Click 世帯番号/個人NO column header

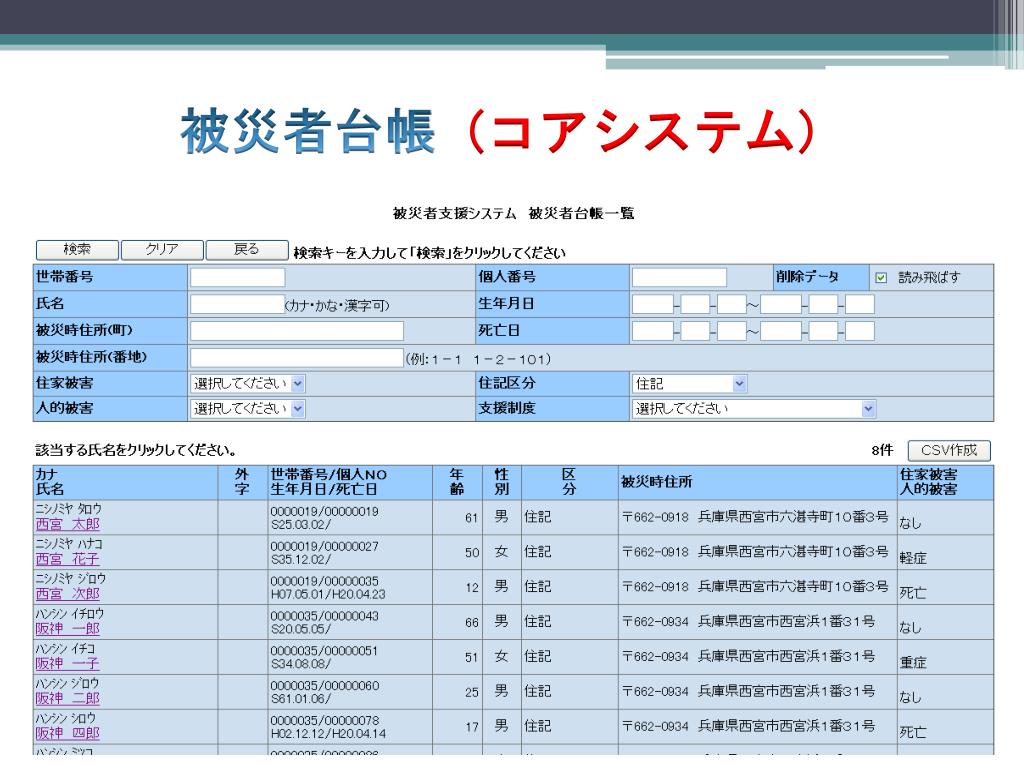pos(350,482)
